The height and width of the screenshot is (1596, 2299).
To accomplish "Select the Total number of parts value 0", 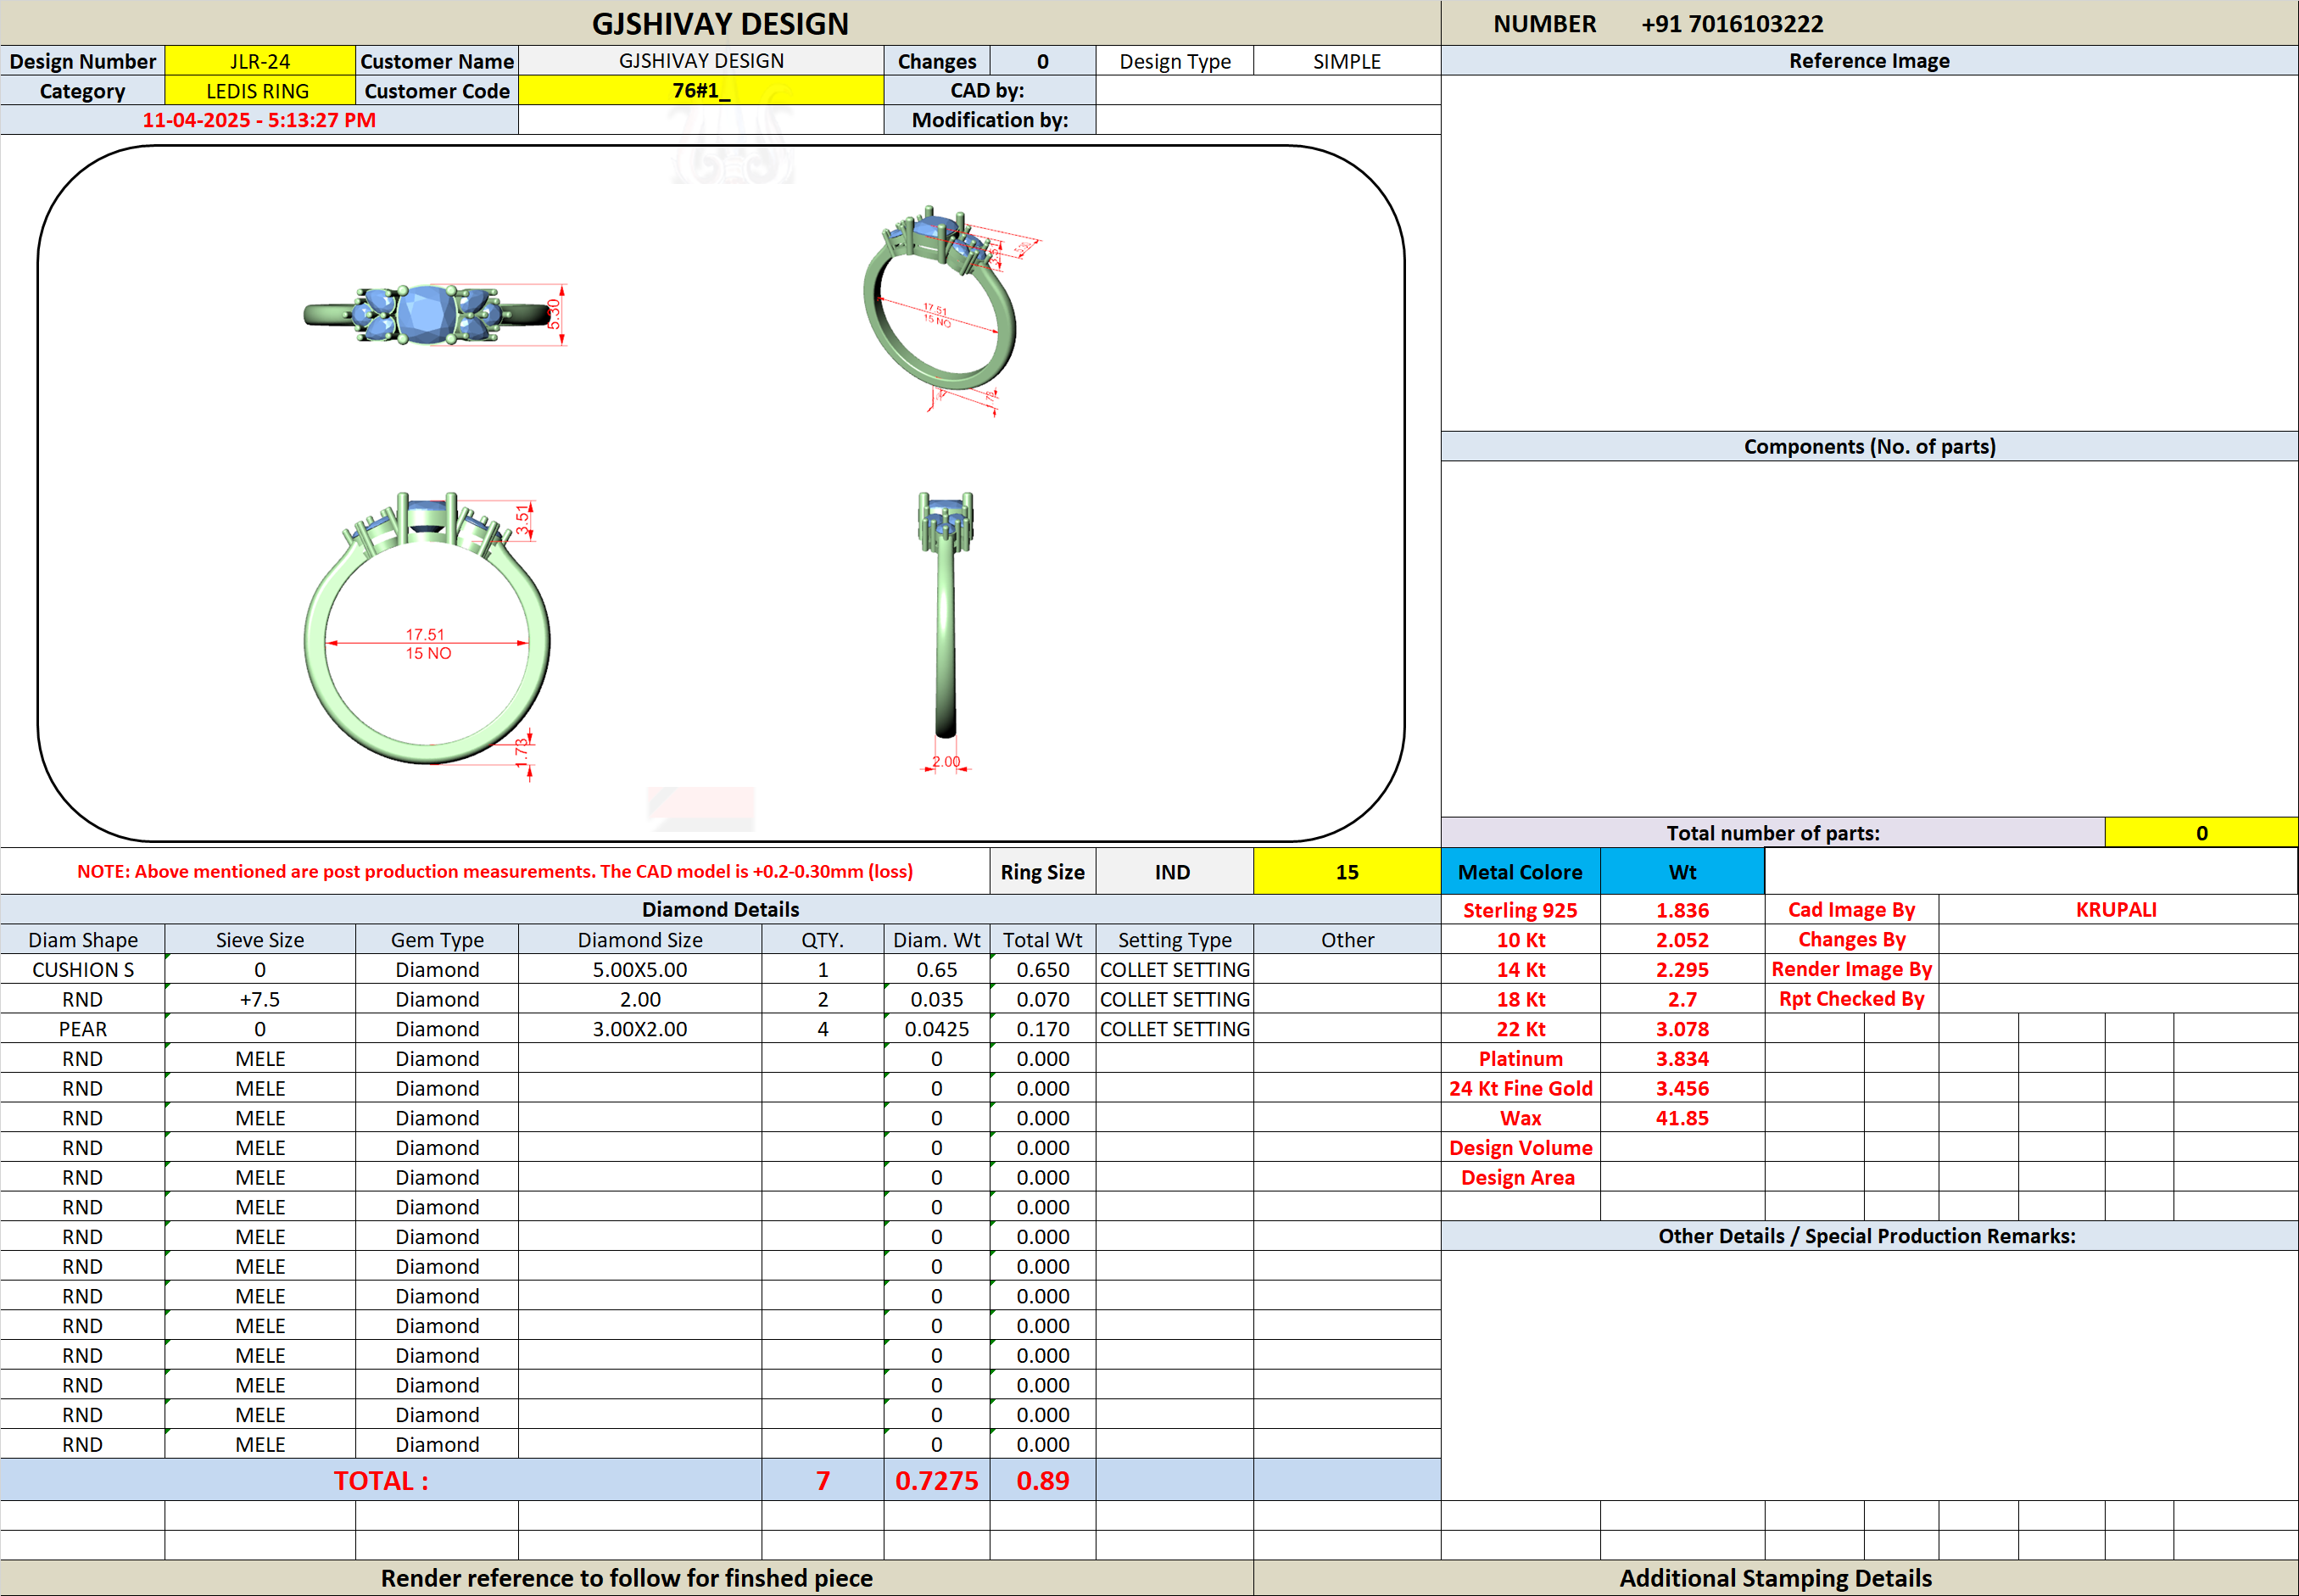I will pos(2201,833).
